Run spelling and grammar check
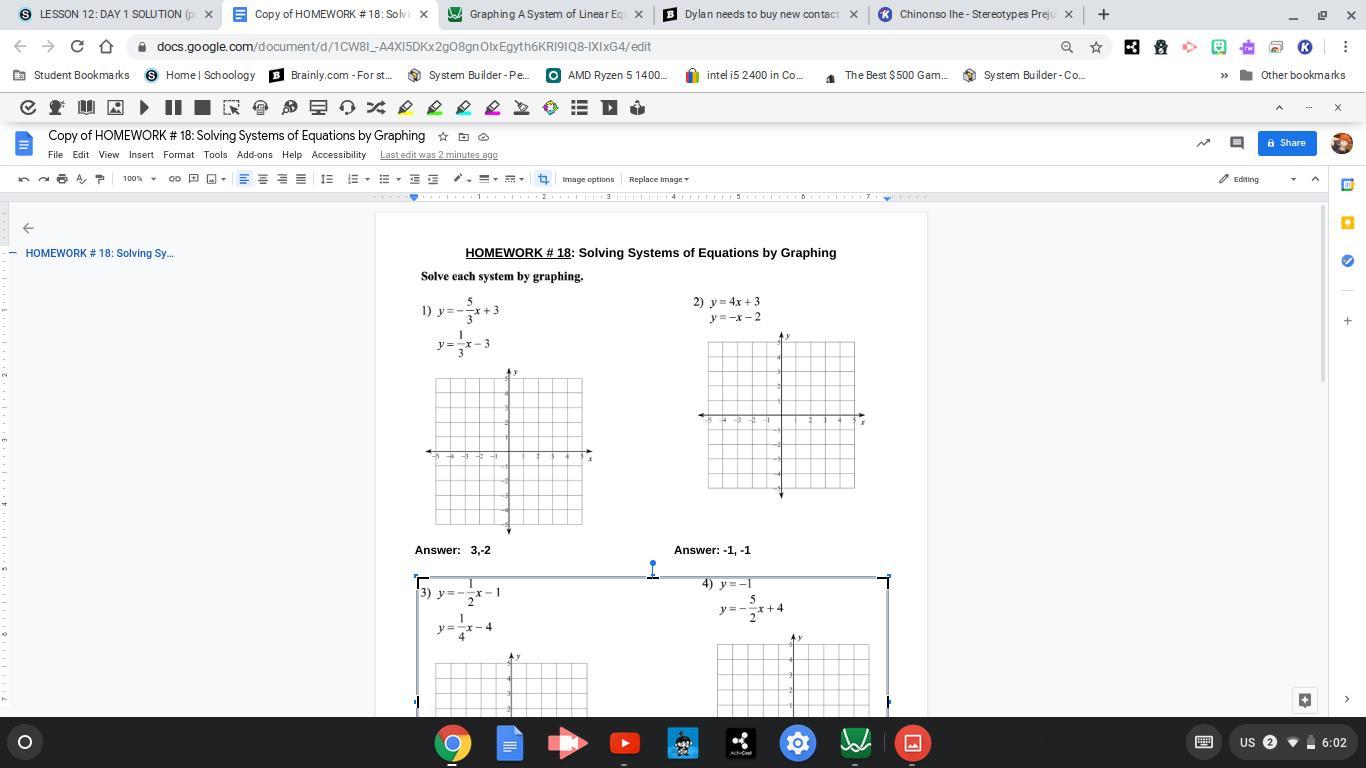The width and height of the screenshot is (1366, 768). (x=81, y=179)
